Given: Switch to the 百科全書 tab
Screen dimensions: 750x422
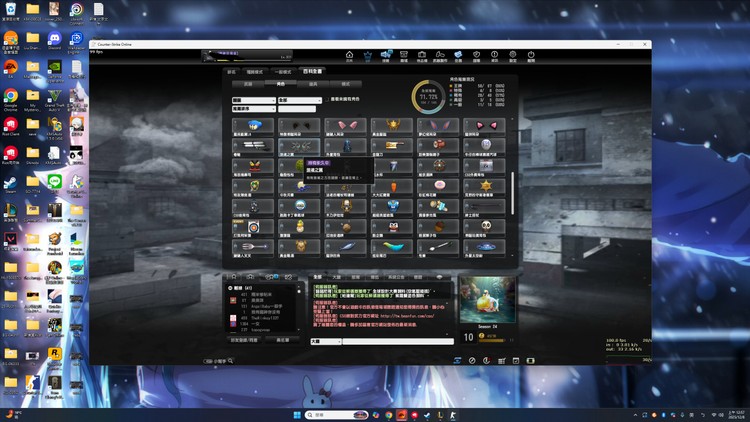Looking at the screenshot, I should pos(313,72).
